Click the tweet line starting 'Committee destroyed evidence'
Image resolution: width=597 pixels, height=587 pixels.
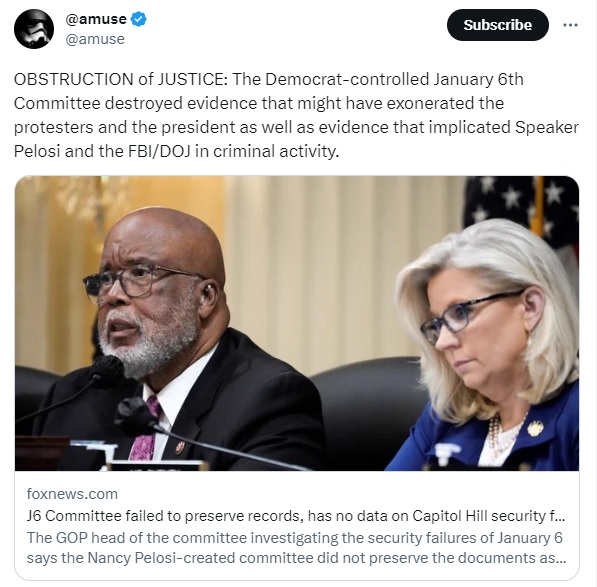coord(259,103)
